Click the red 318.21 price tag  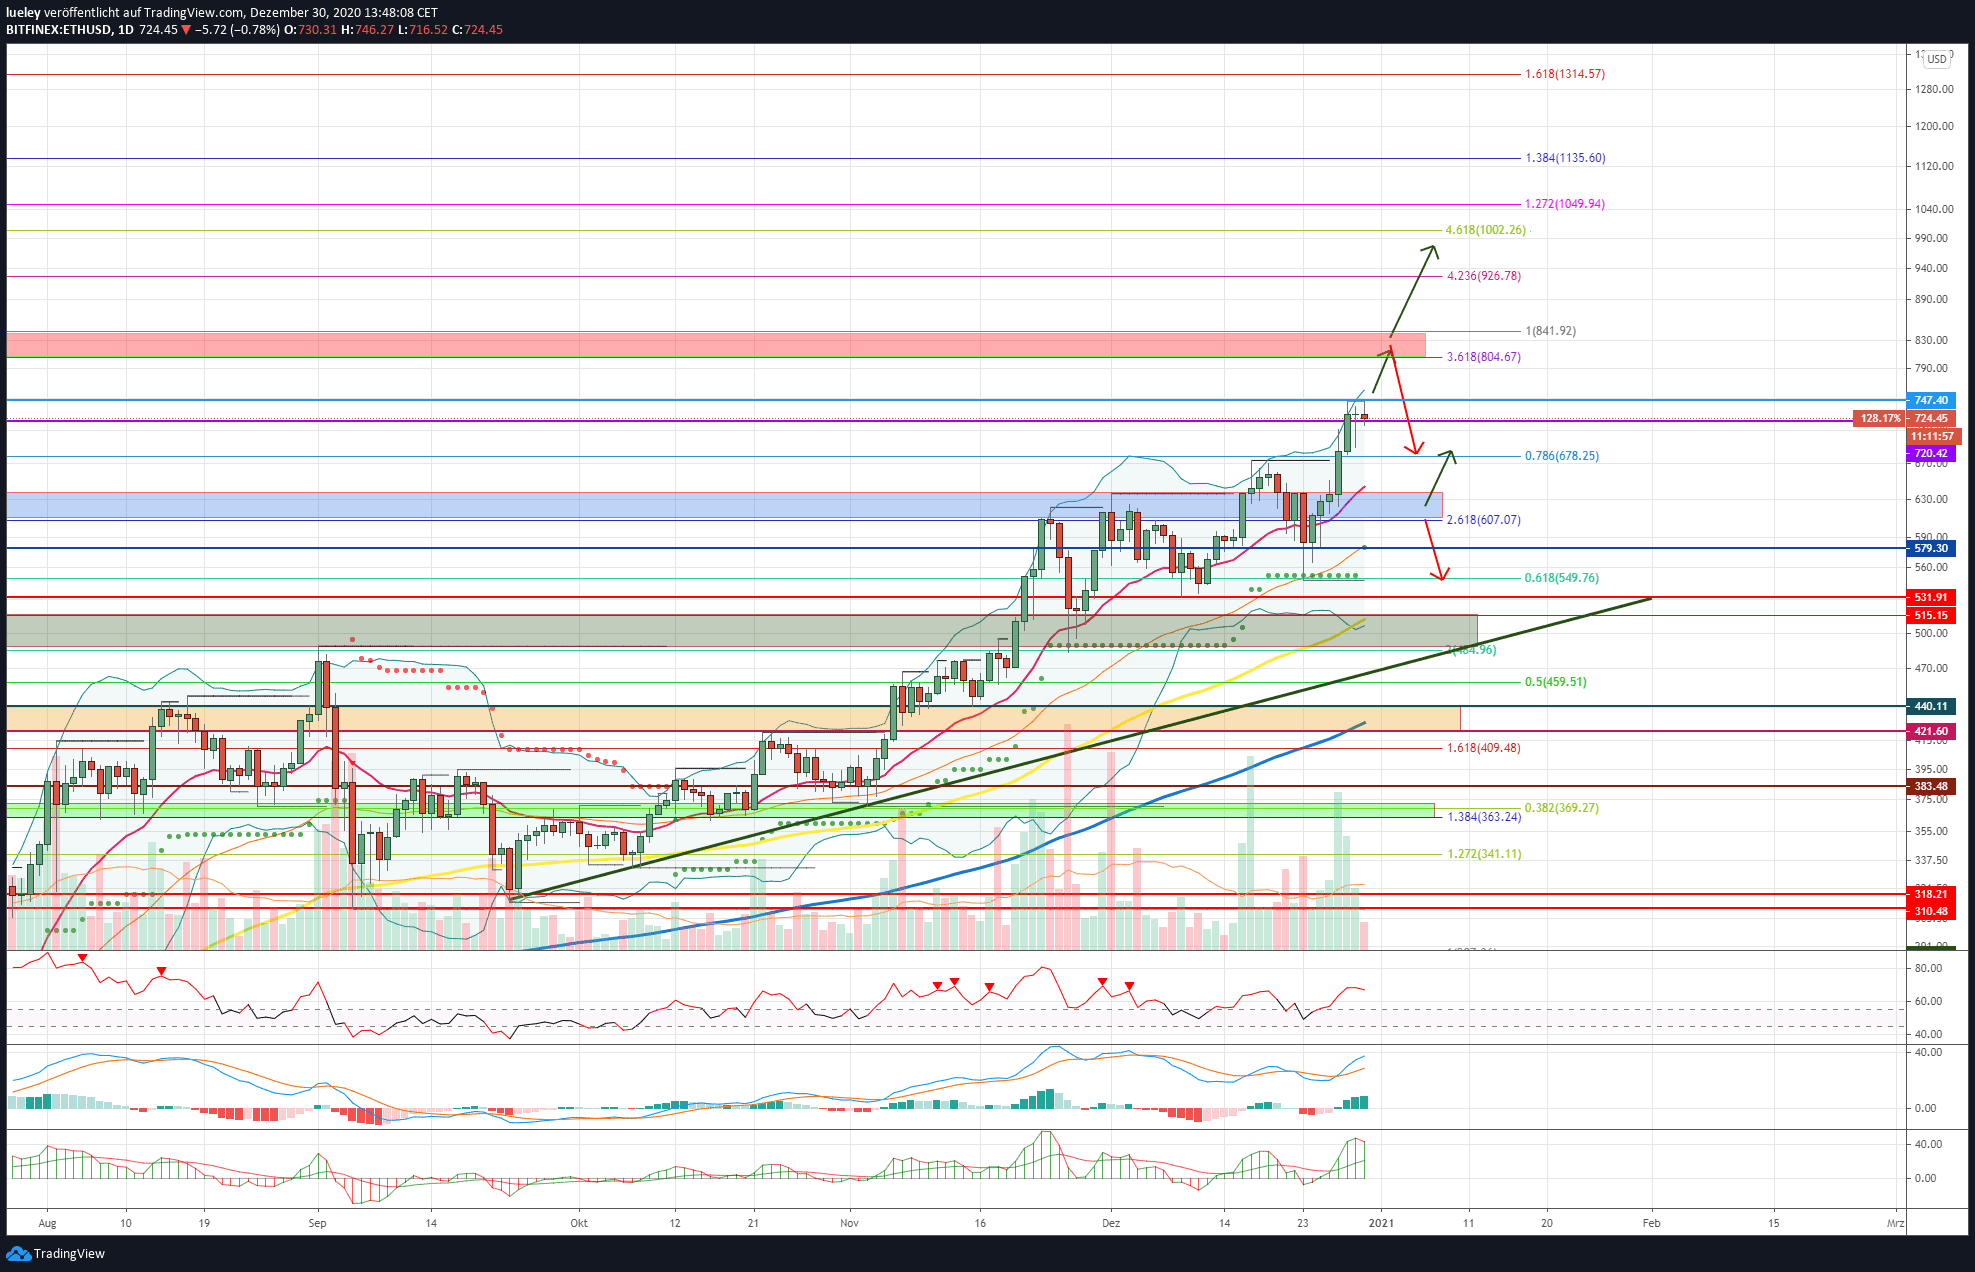[x=1931, y=894]
